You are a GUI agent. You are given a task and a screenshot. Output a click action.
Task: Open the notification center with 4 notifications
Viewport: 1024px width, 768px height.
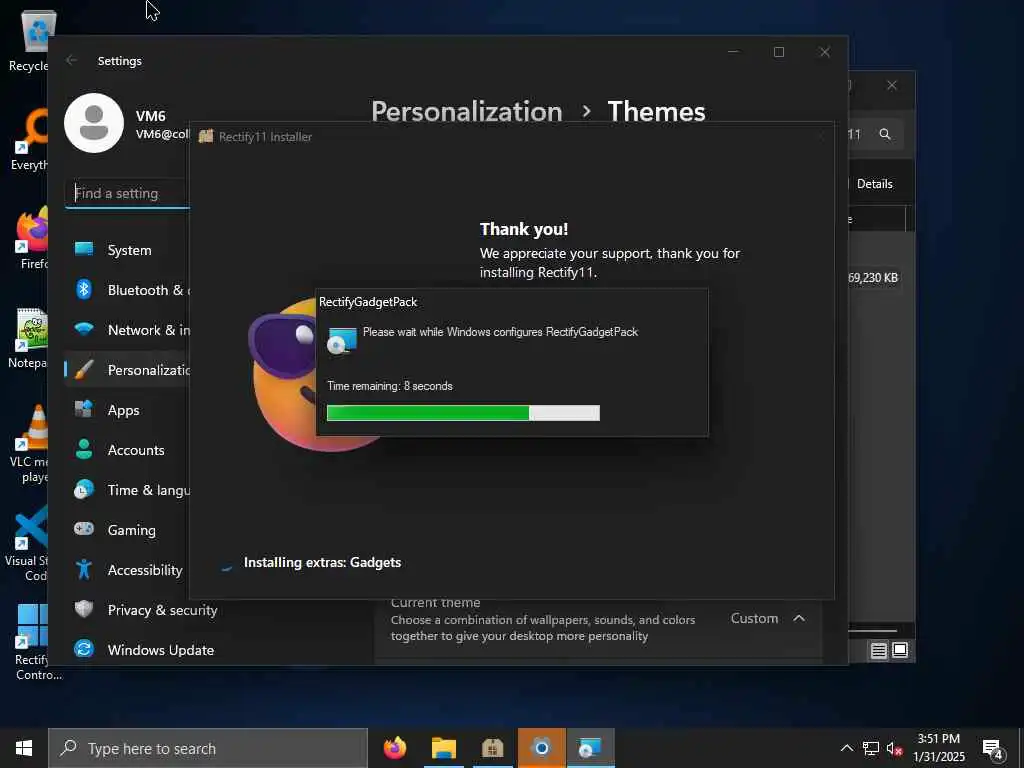click(992, 749)
